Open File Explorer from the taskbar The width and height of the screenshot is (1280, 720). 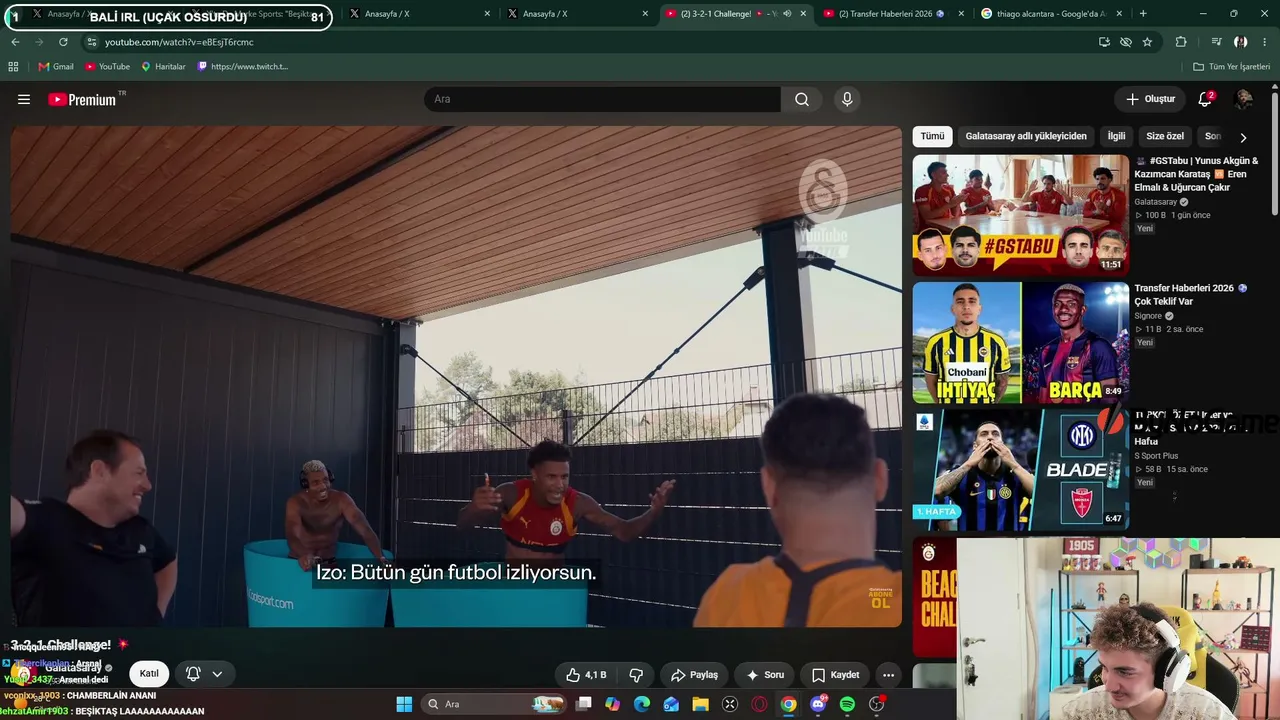700,704
